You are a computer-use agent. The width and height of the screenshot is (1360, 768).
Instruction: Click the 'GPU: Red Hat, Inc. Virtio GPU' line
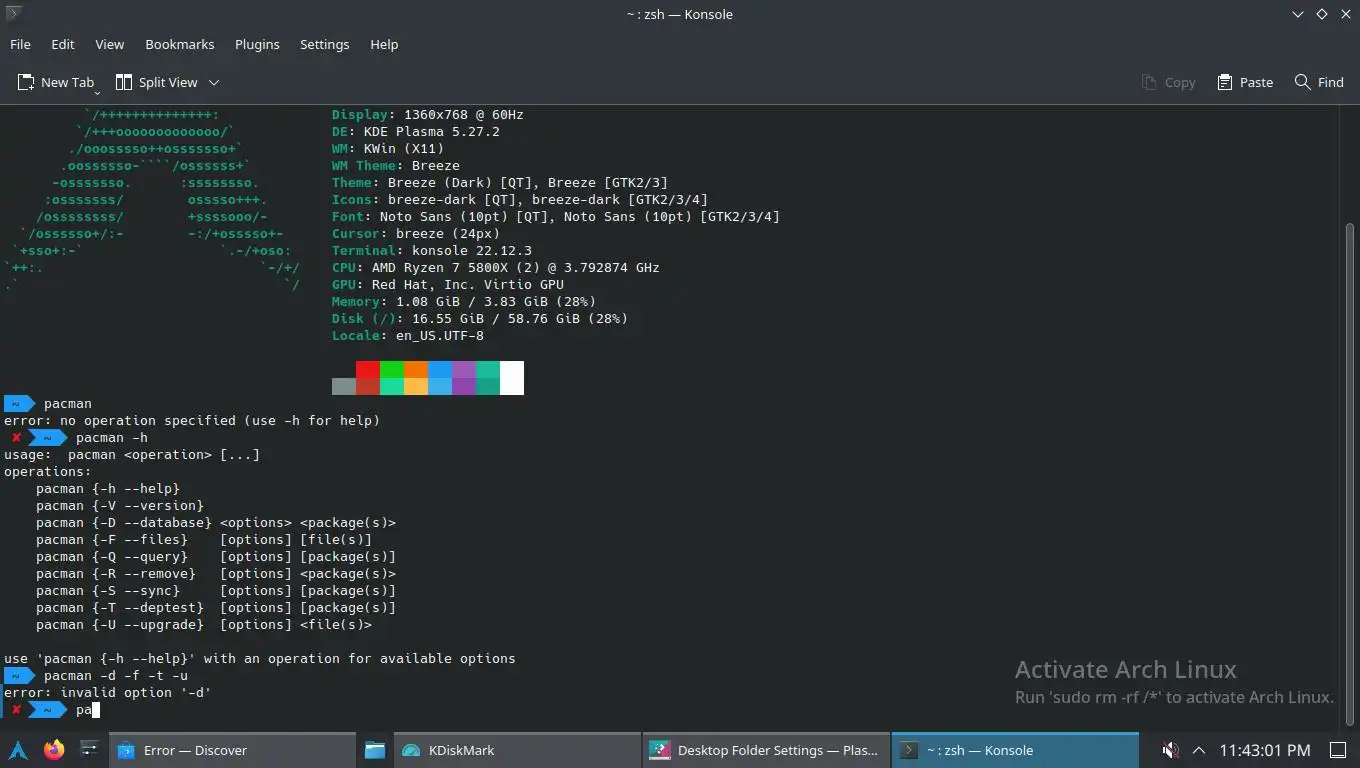pyautogui.click(x=448, y=284)
